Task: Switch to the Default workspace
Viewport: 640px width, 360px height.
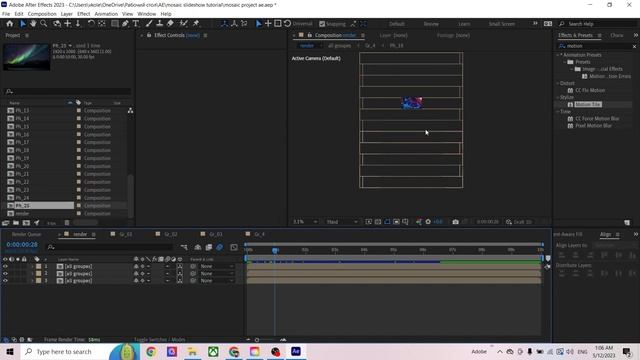Action: click(x=397, y=24)
